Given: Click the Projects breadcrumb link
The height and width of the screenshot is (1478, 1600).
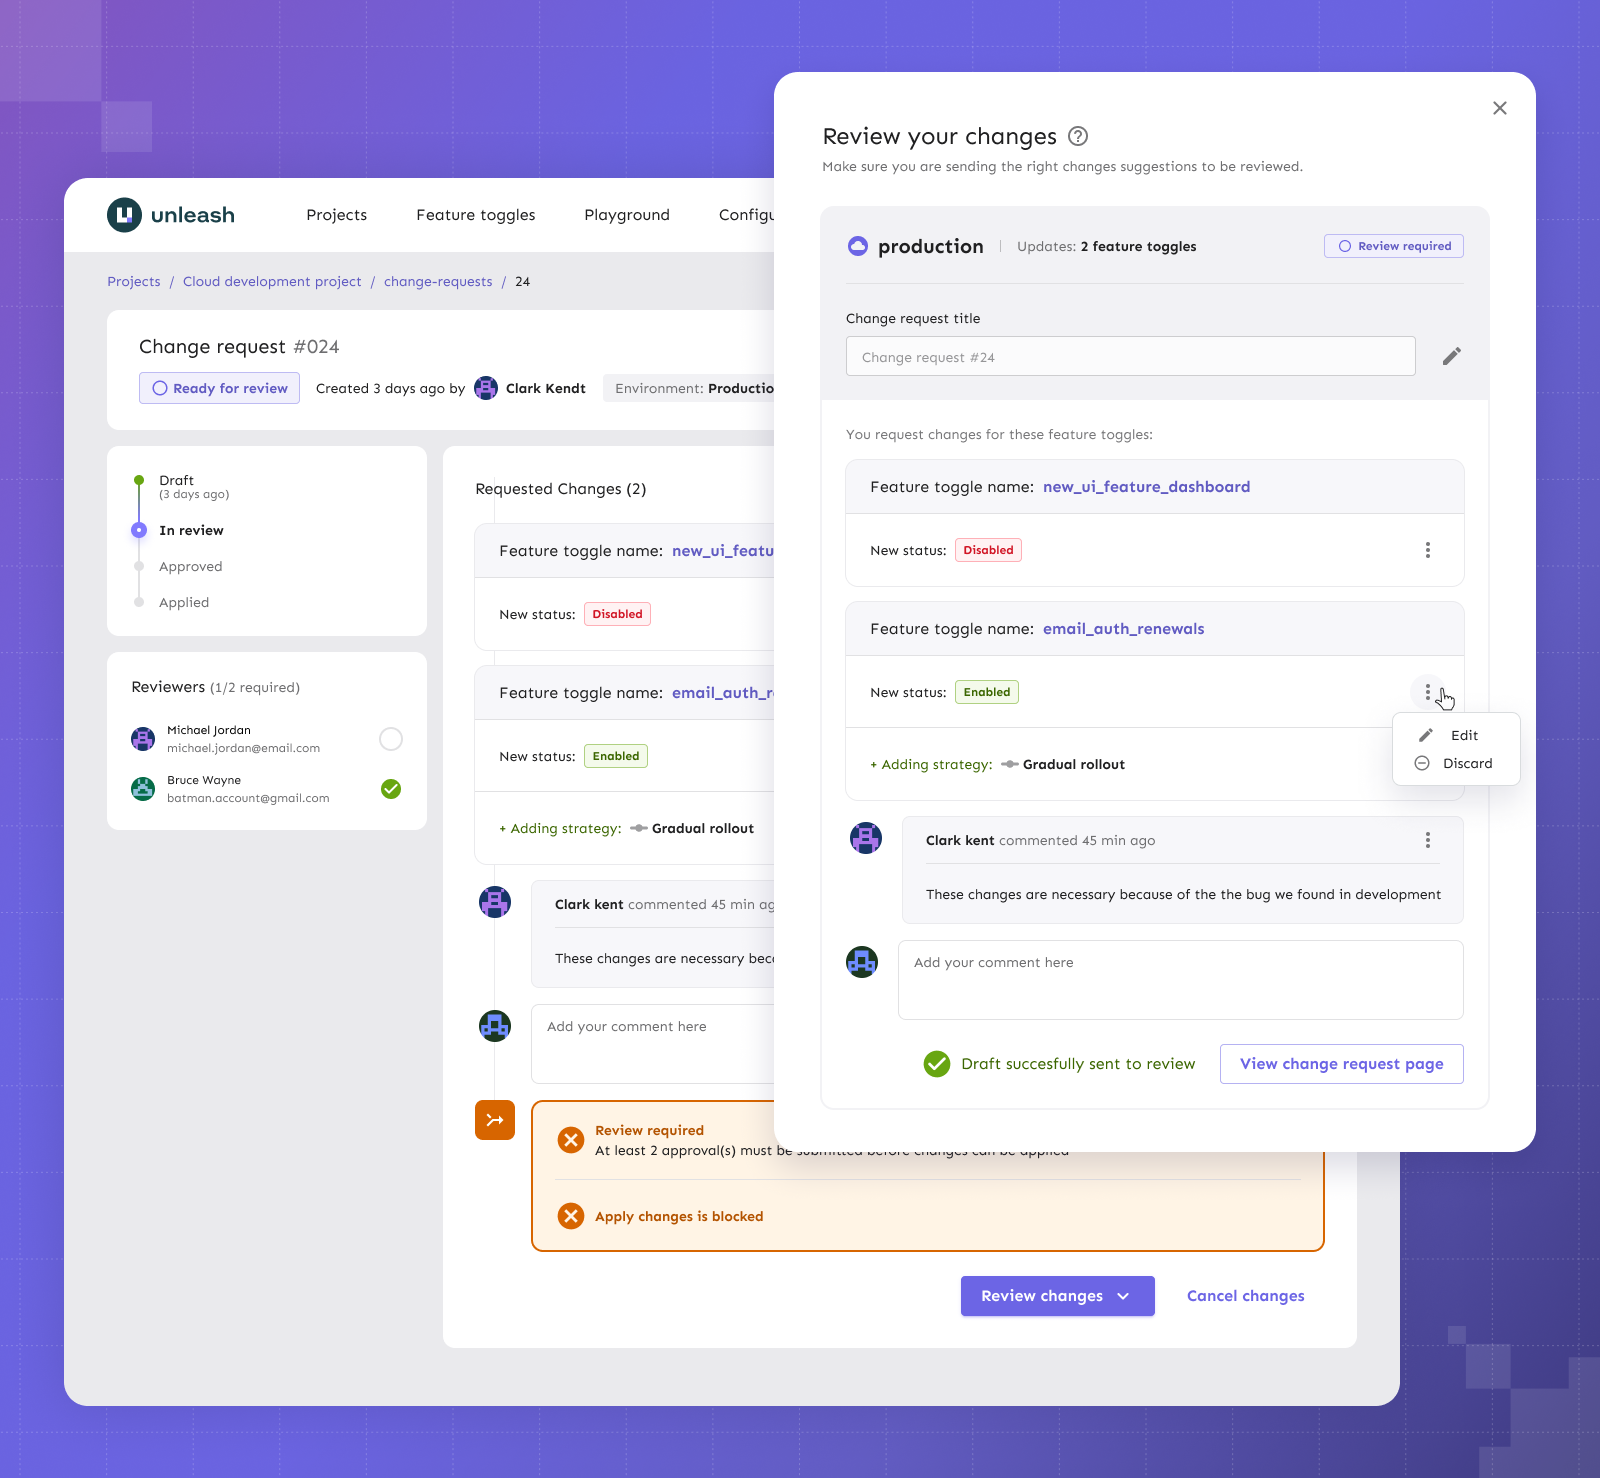Looking at the screenshot, I should coord(134,282).
